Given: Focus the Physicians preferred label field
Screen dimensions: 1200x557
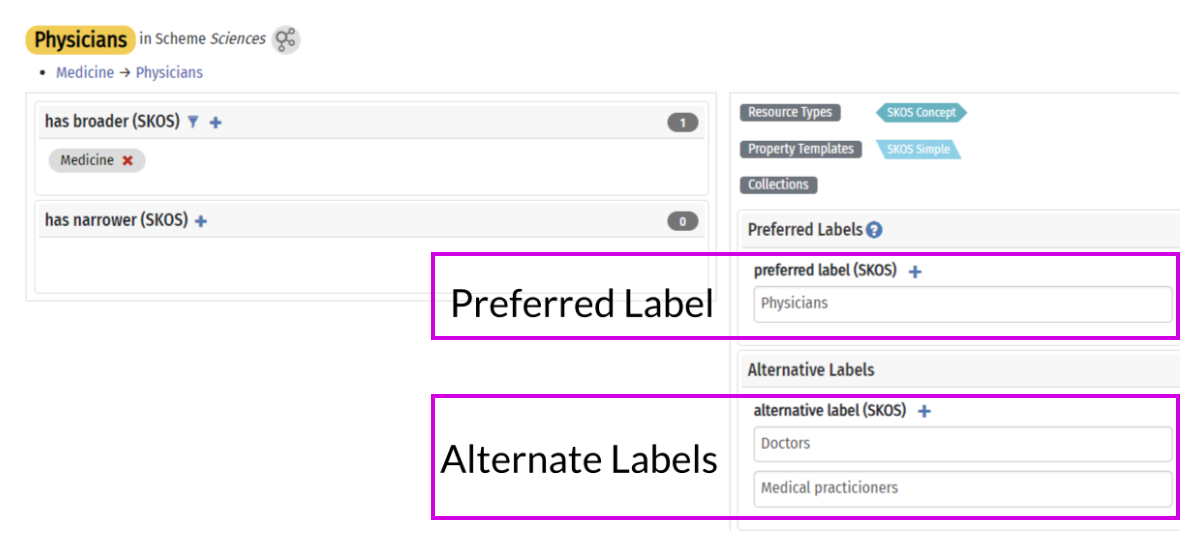Looking at the screenshot, I should [961, 304].
